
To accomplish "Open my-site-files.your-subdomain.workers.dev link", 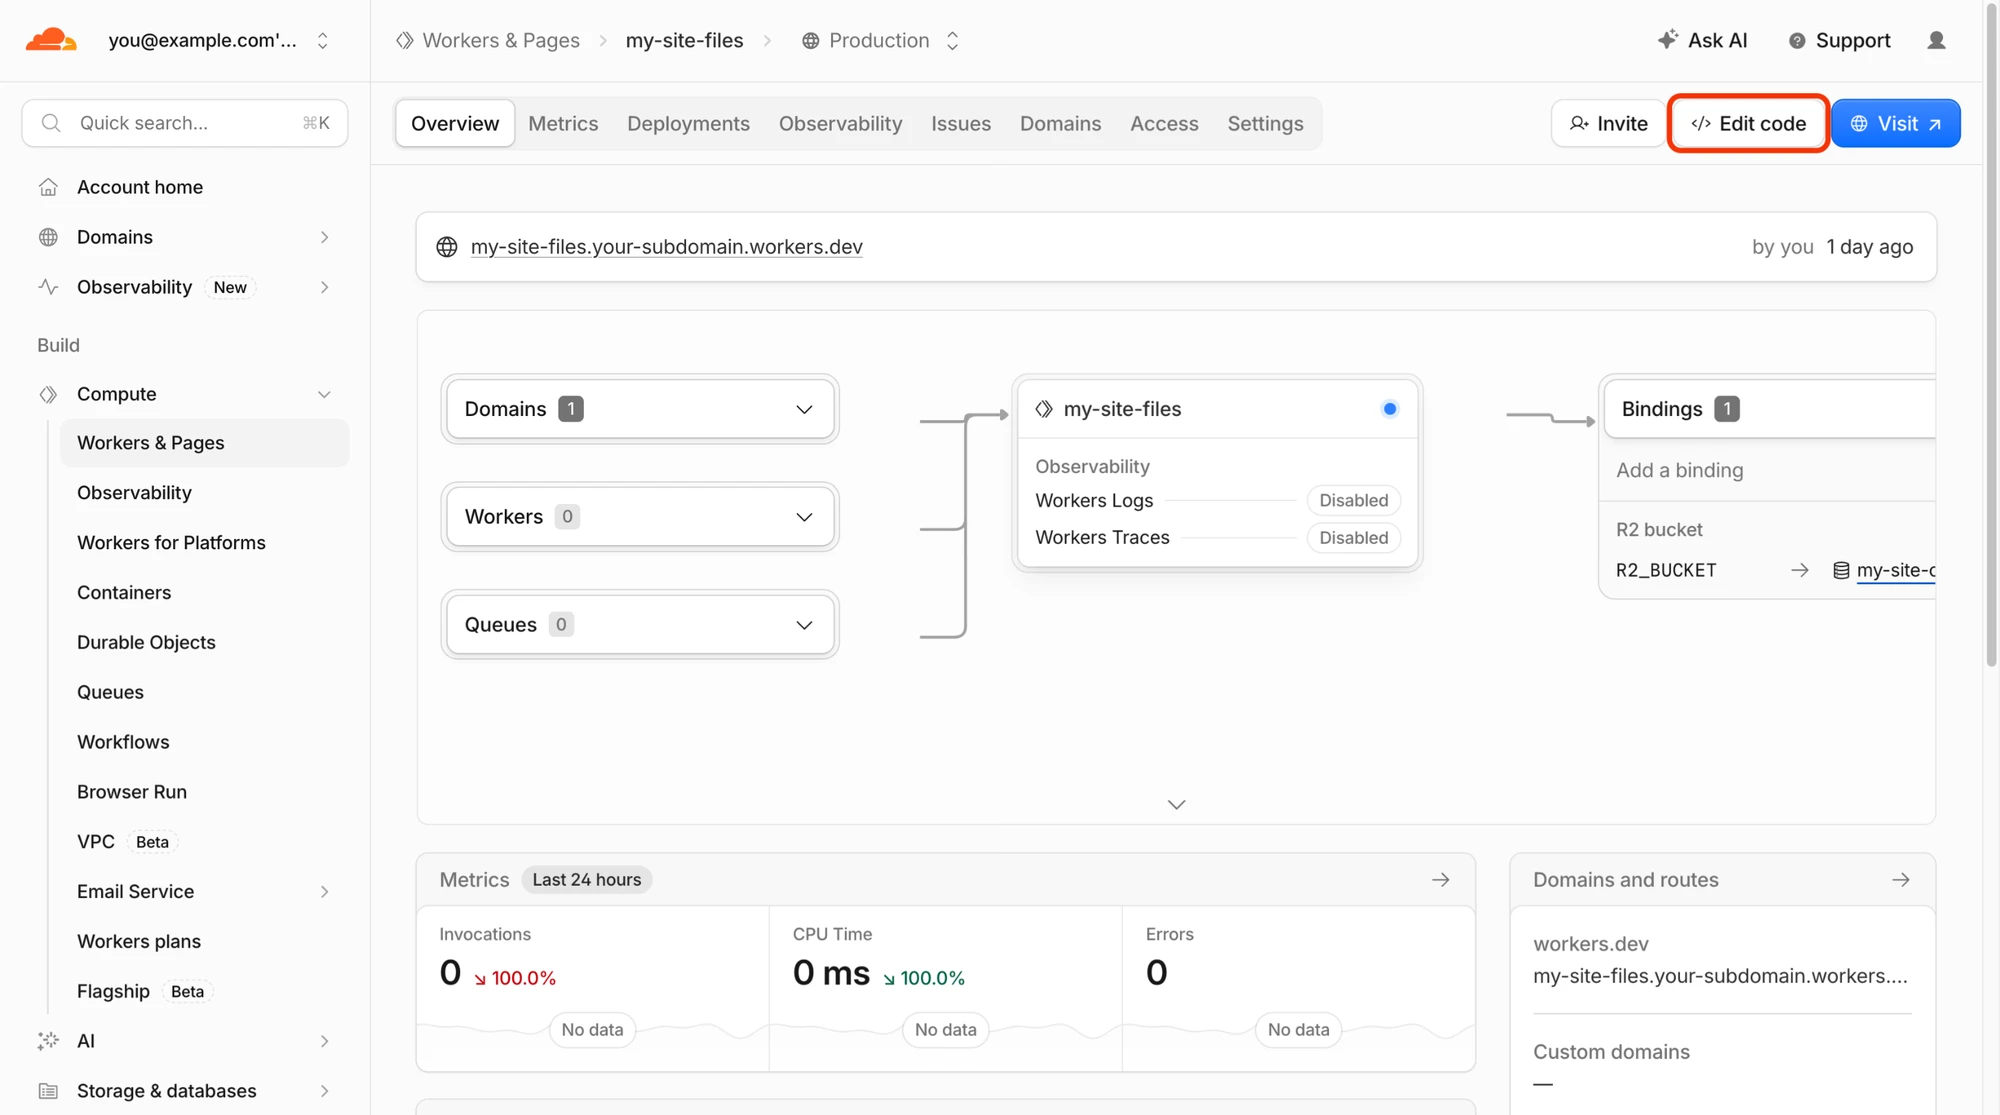I will coord(666,247).
